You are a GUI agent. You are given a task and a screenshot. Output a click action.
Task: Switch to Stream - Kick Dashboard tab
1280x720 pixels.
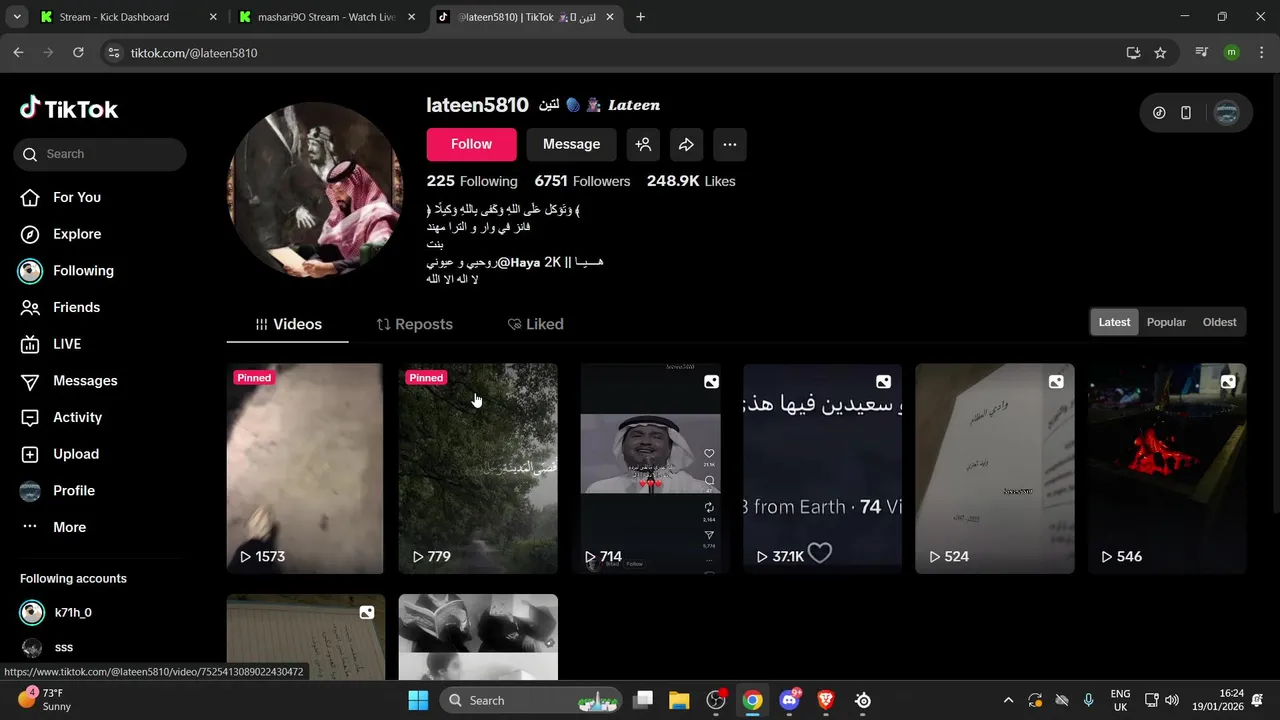point(128,17)
